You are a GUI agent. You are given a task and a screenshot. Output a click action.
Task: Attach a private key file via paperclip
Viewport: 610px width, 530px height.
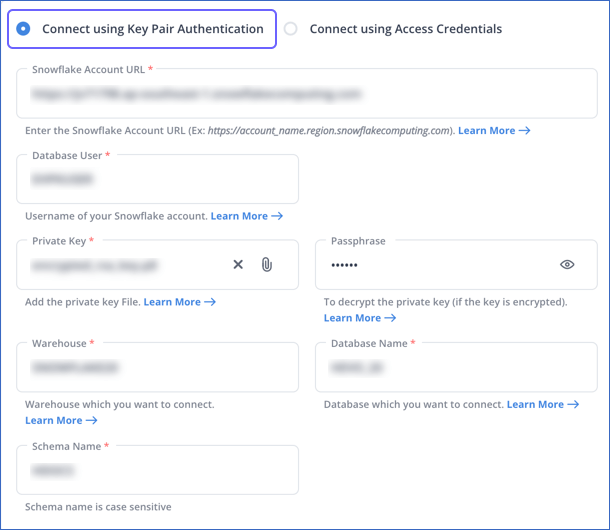[266, 265]
